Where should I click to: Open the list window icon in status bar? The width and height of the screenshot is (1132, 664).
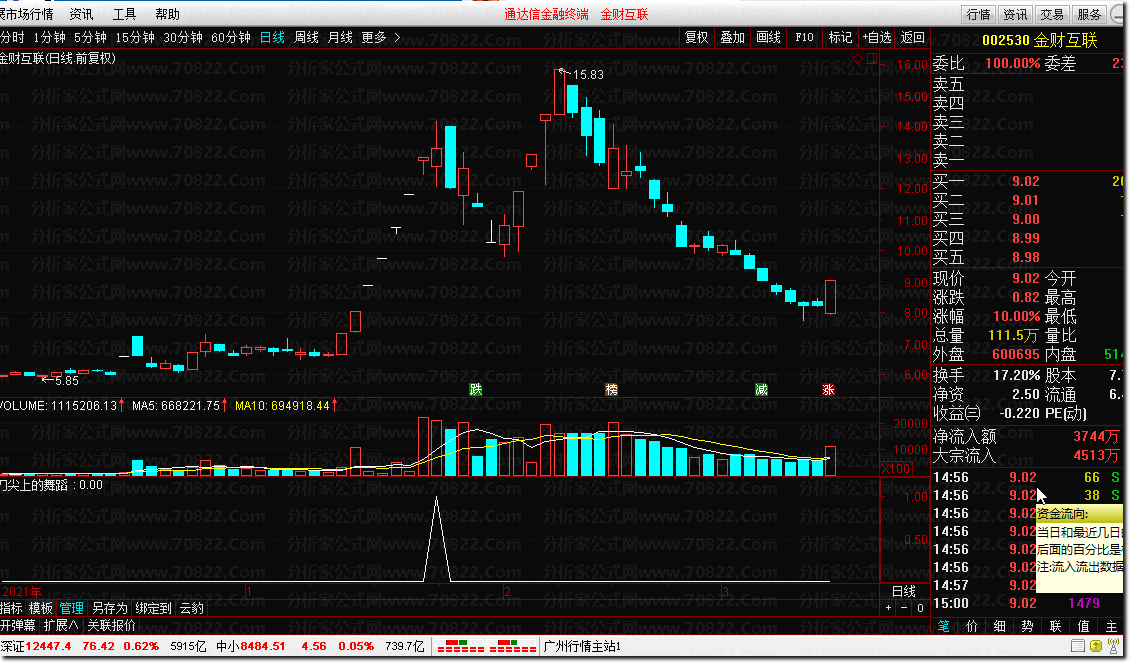(1078, 646)
